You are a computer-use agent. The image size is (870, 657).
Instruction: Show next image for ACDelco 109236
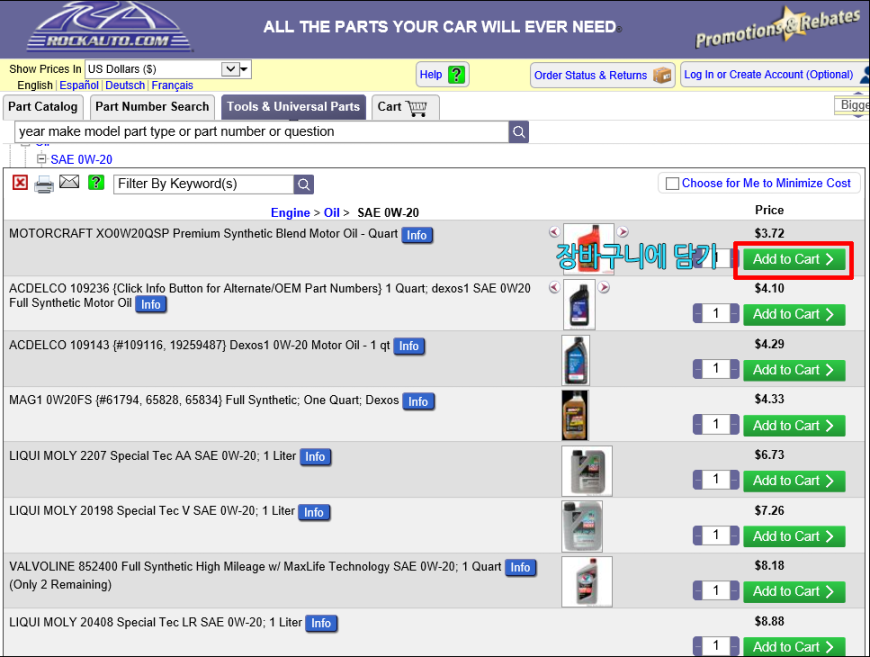pyautogui.click(x=604, y=287)
